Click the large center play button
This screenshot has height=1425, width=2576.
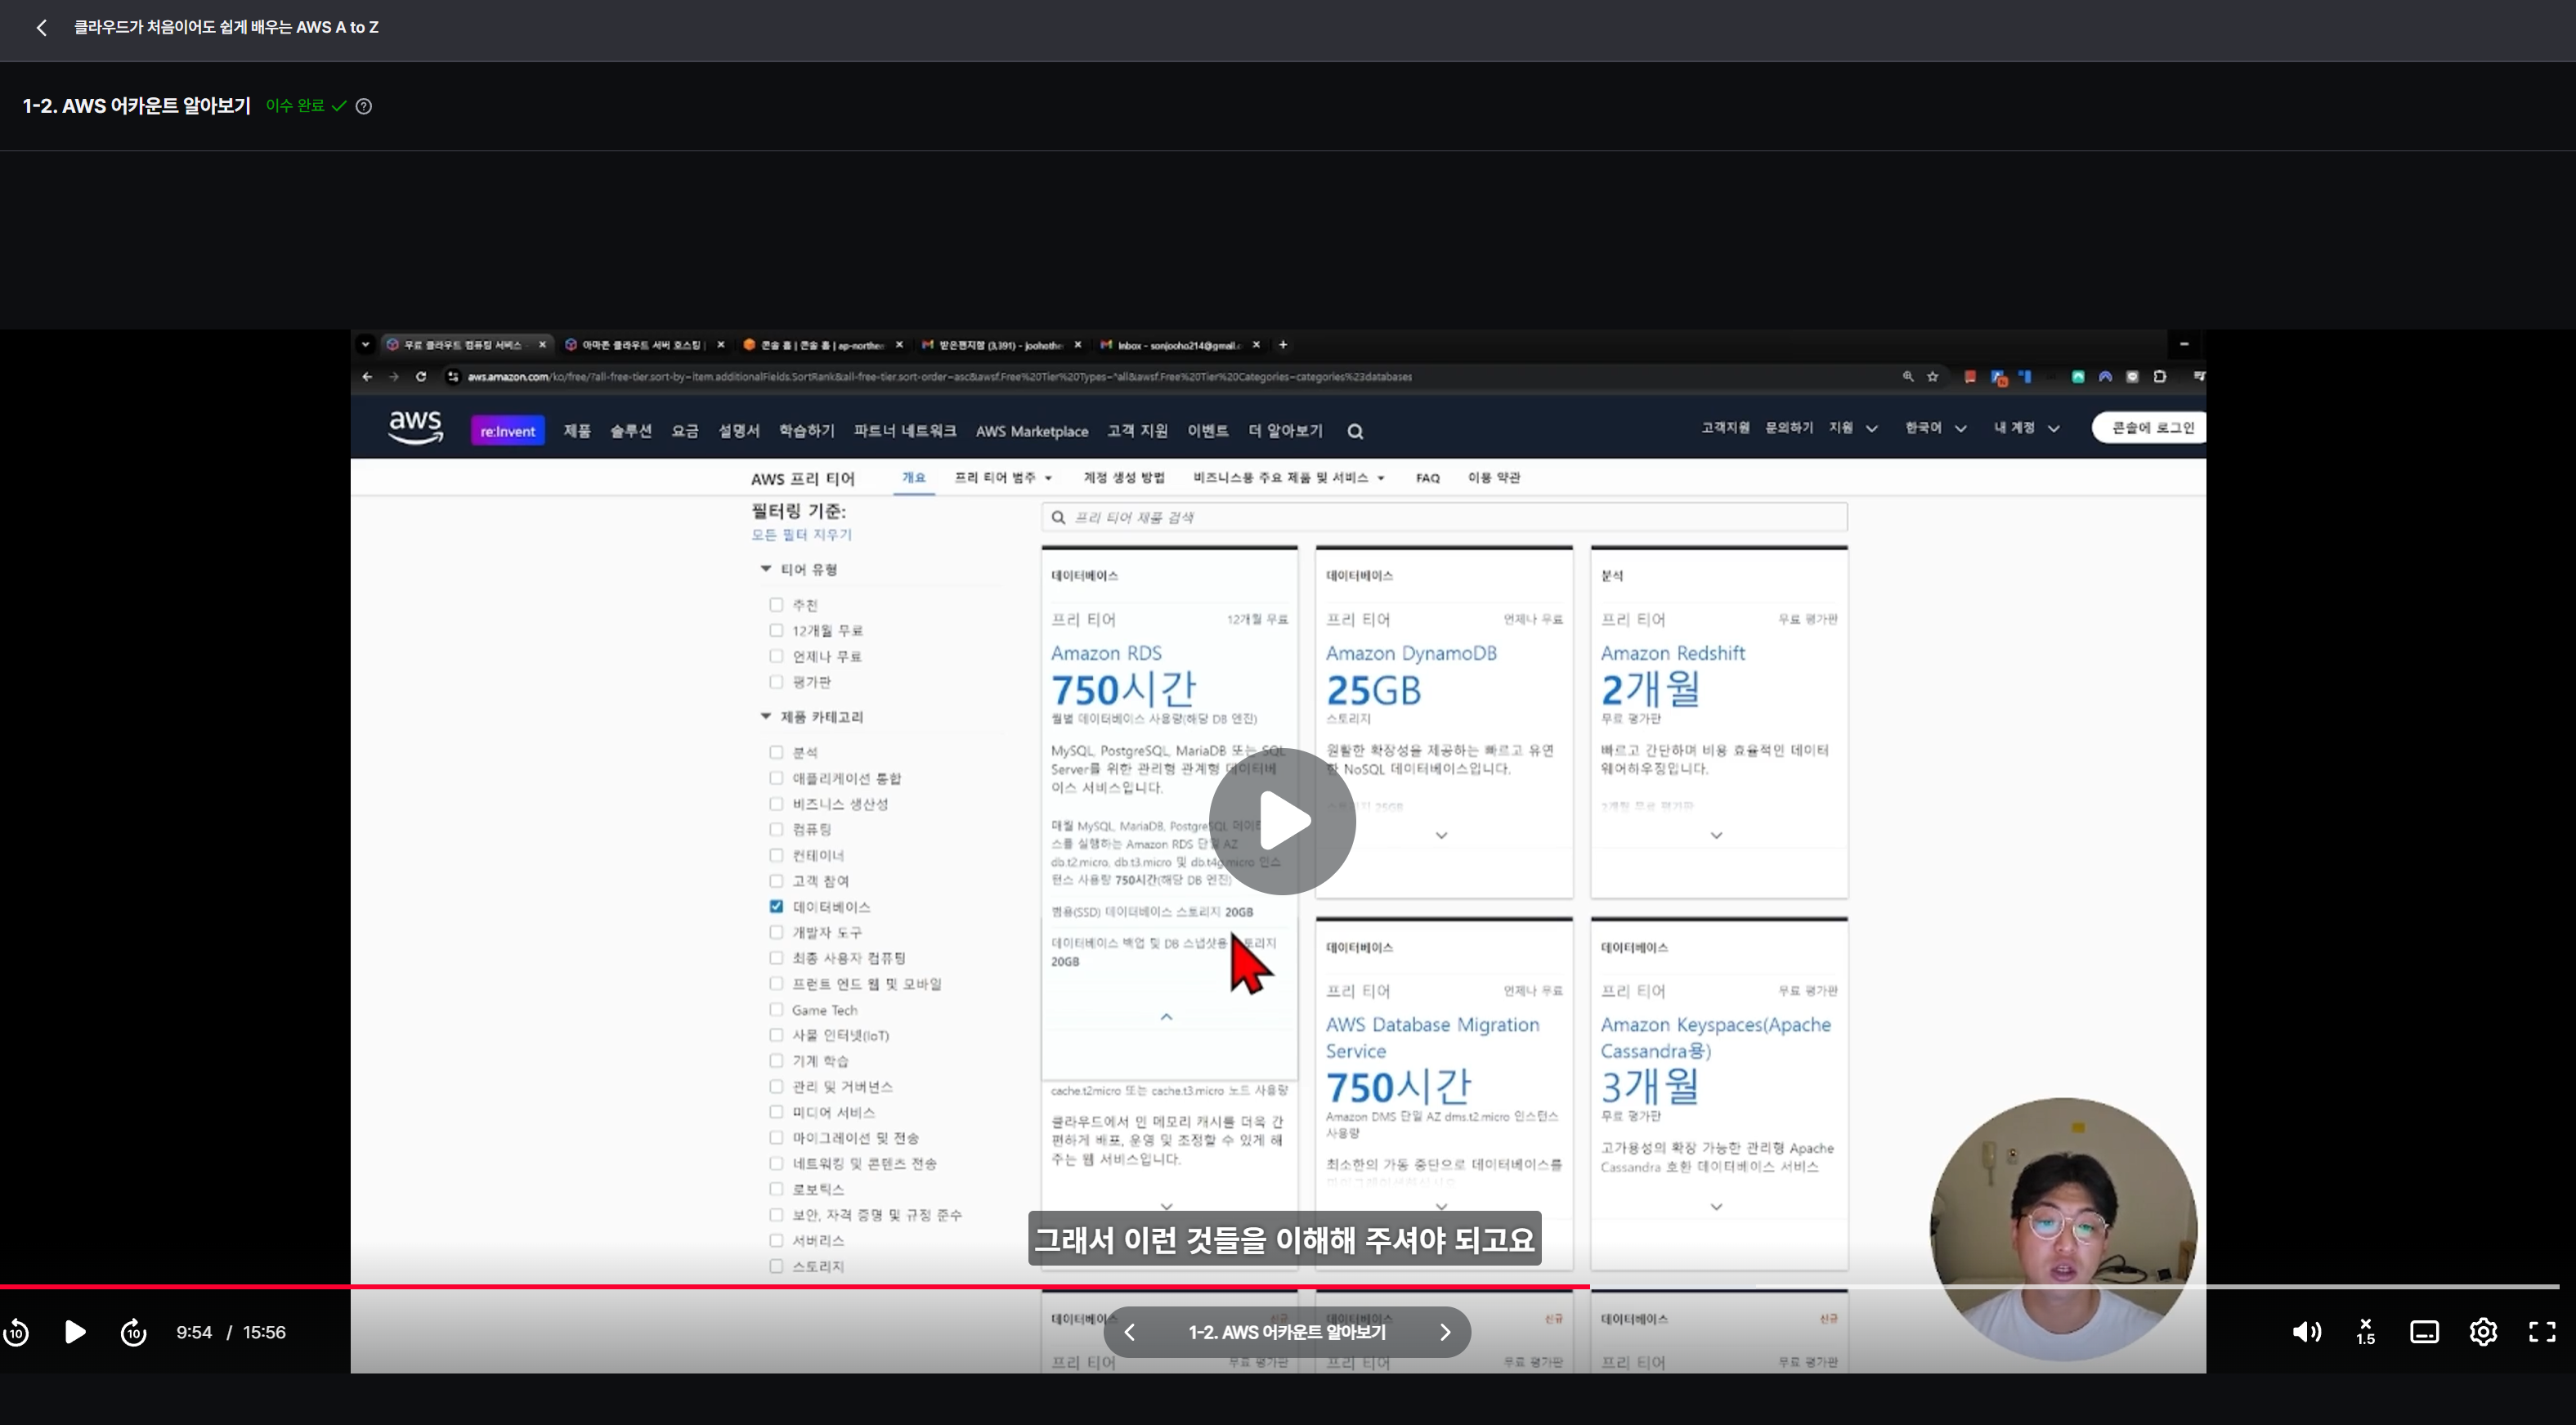[1282, 821]
